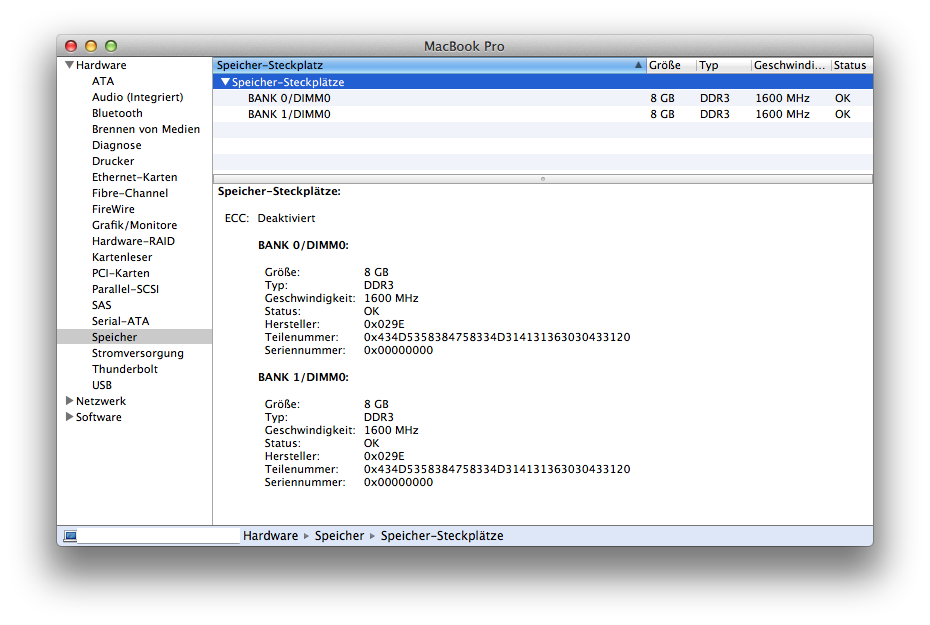The height and width of the screenshot is (625, 930).
Task: Show Serial-ATA information
Action: [120, 321]
